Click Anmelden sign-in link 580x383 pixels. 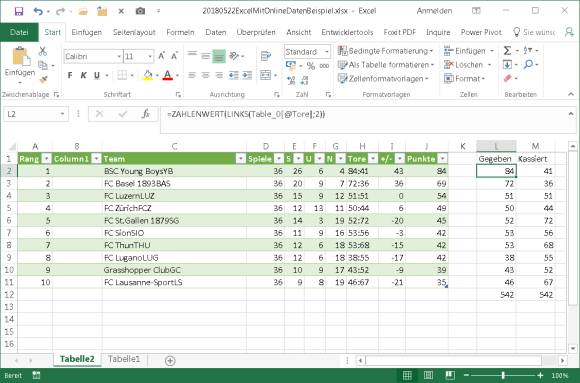(x=434, y=11)
